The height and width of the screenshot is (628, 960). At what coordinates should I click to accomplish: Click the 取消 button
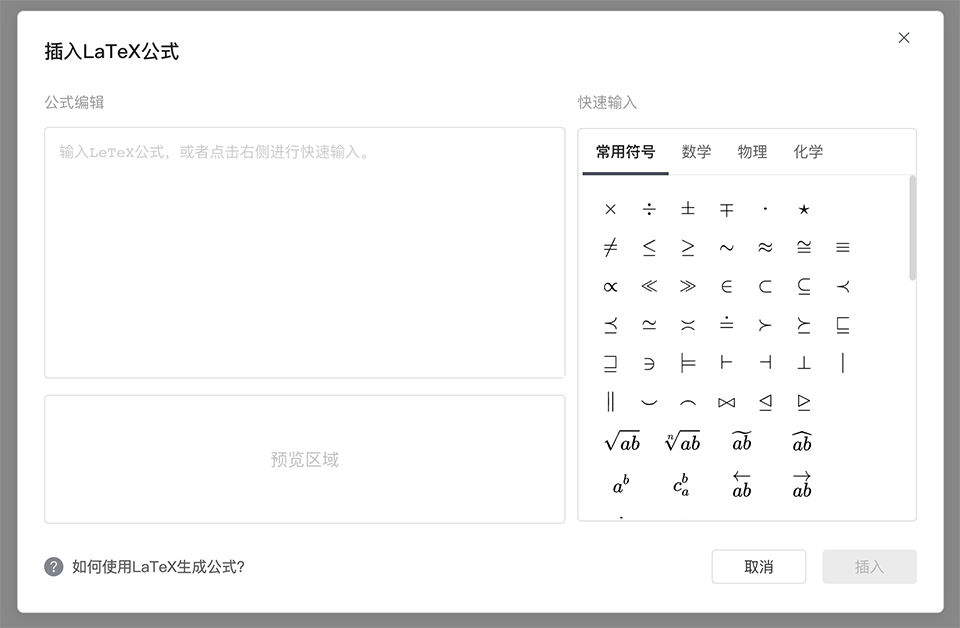pyautogui.click(x=759, y=567)
